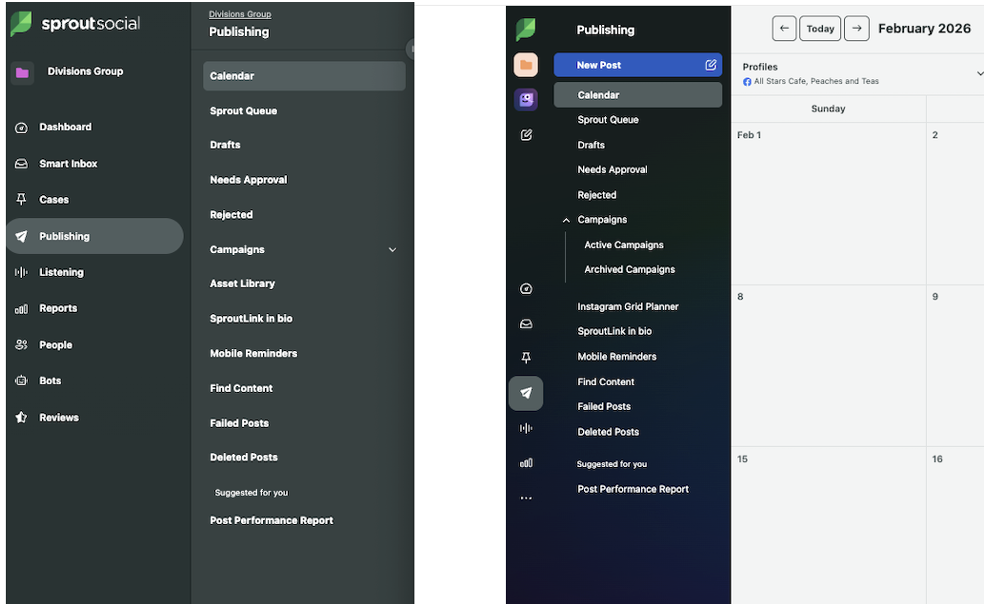Image resolution: width=990 pixels, height=604 pixels.
Task: Open the Smart Inbox envelope icon
Action: [527, 323]
